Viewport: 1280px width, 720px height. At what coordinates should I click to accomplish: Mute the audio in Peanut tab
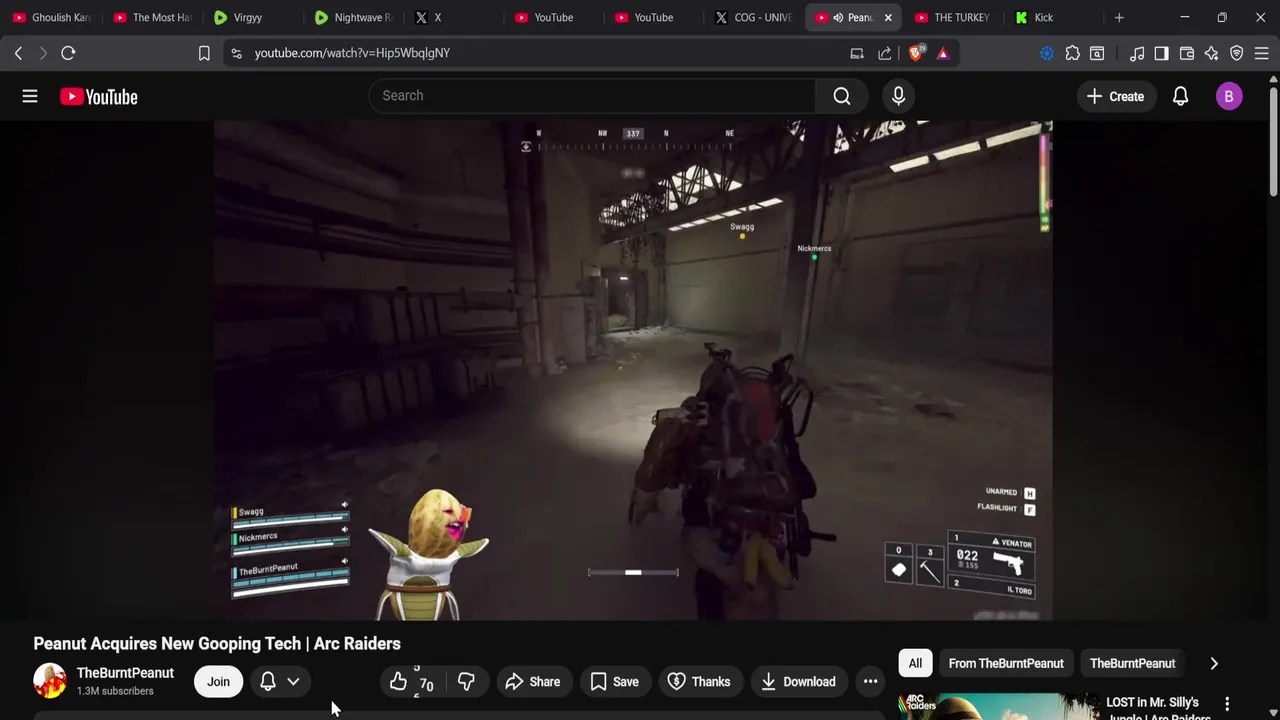(838, 17)
